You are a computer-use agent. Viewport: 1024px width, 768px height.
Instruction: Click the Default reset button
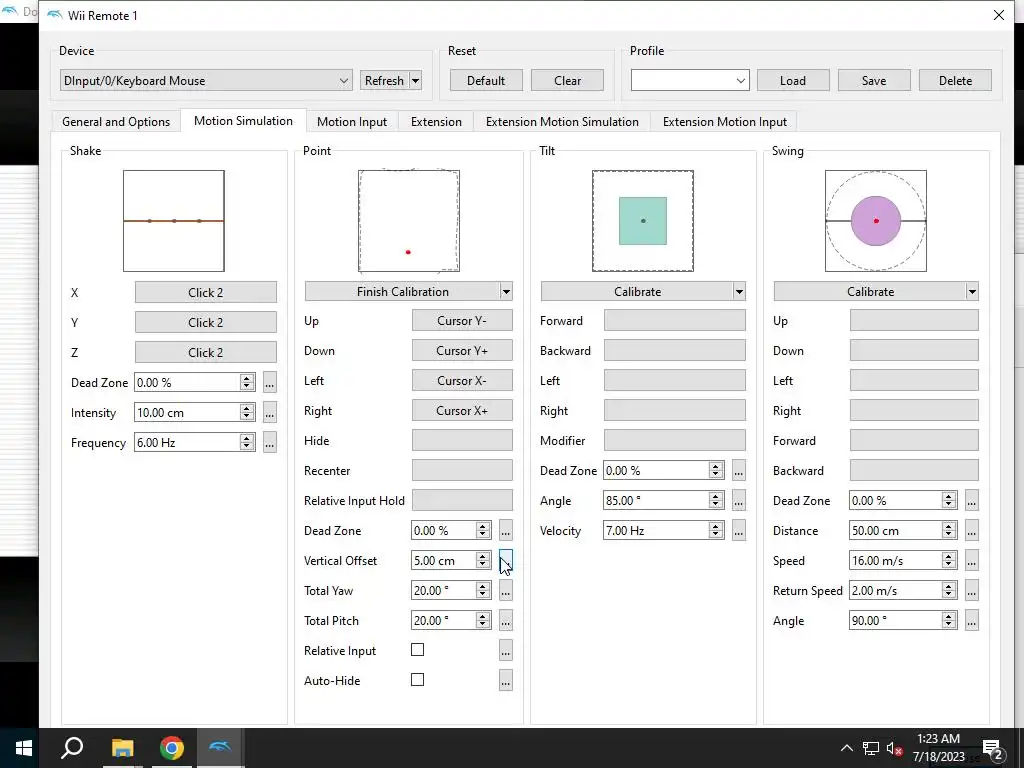click(486, 81)
